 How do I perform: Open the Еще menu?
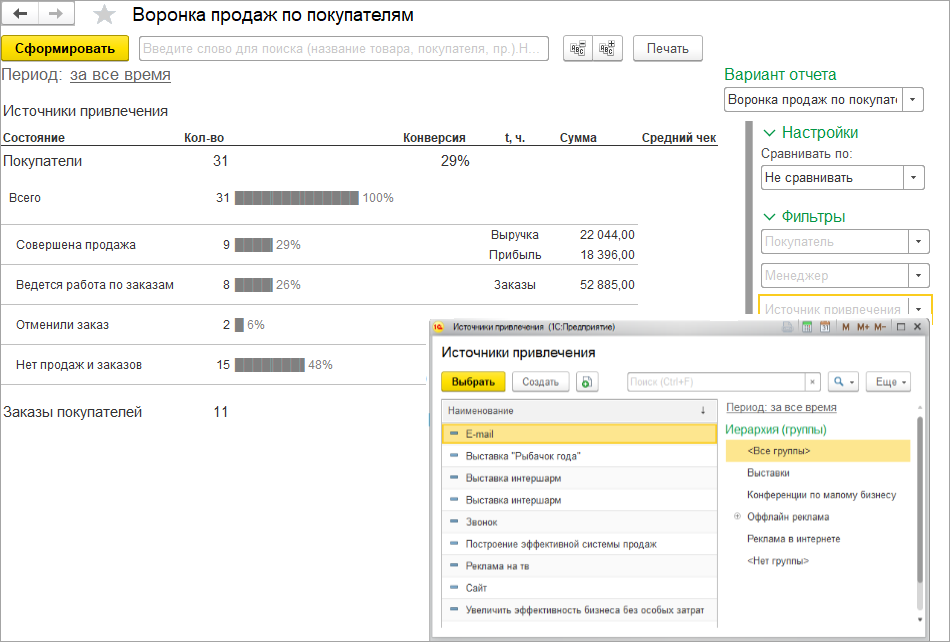tap(889, 382)
